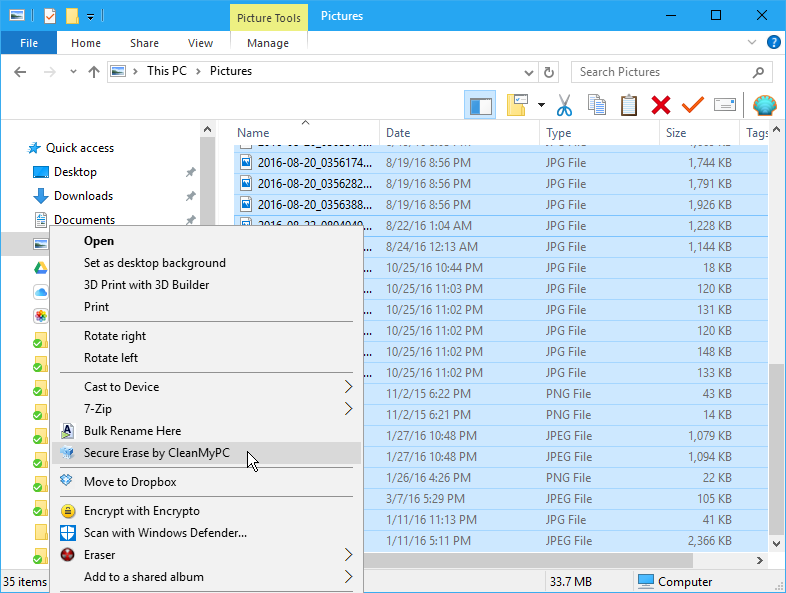
Task: Select Secure Erase by CleanMyPC
Action: point(157,453)
